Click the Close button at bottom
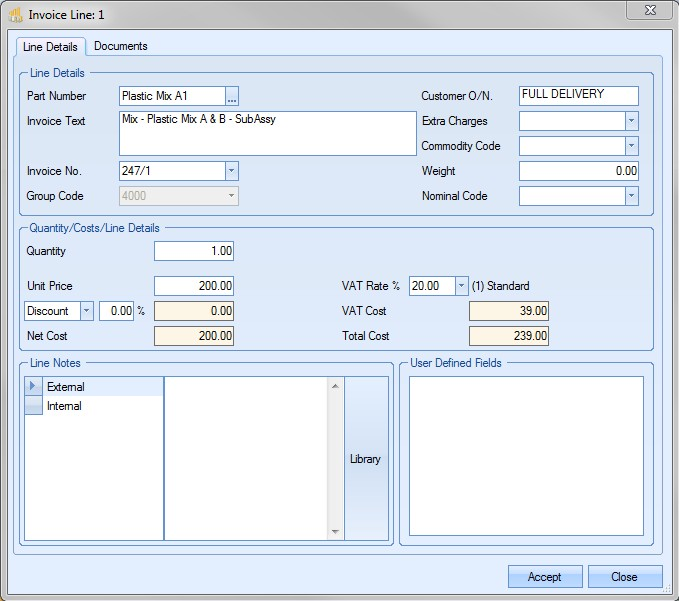This screenshot has width=679, height=601. pos(625,577)
